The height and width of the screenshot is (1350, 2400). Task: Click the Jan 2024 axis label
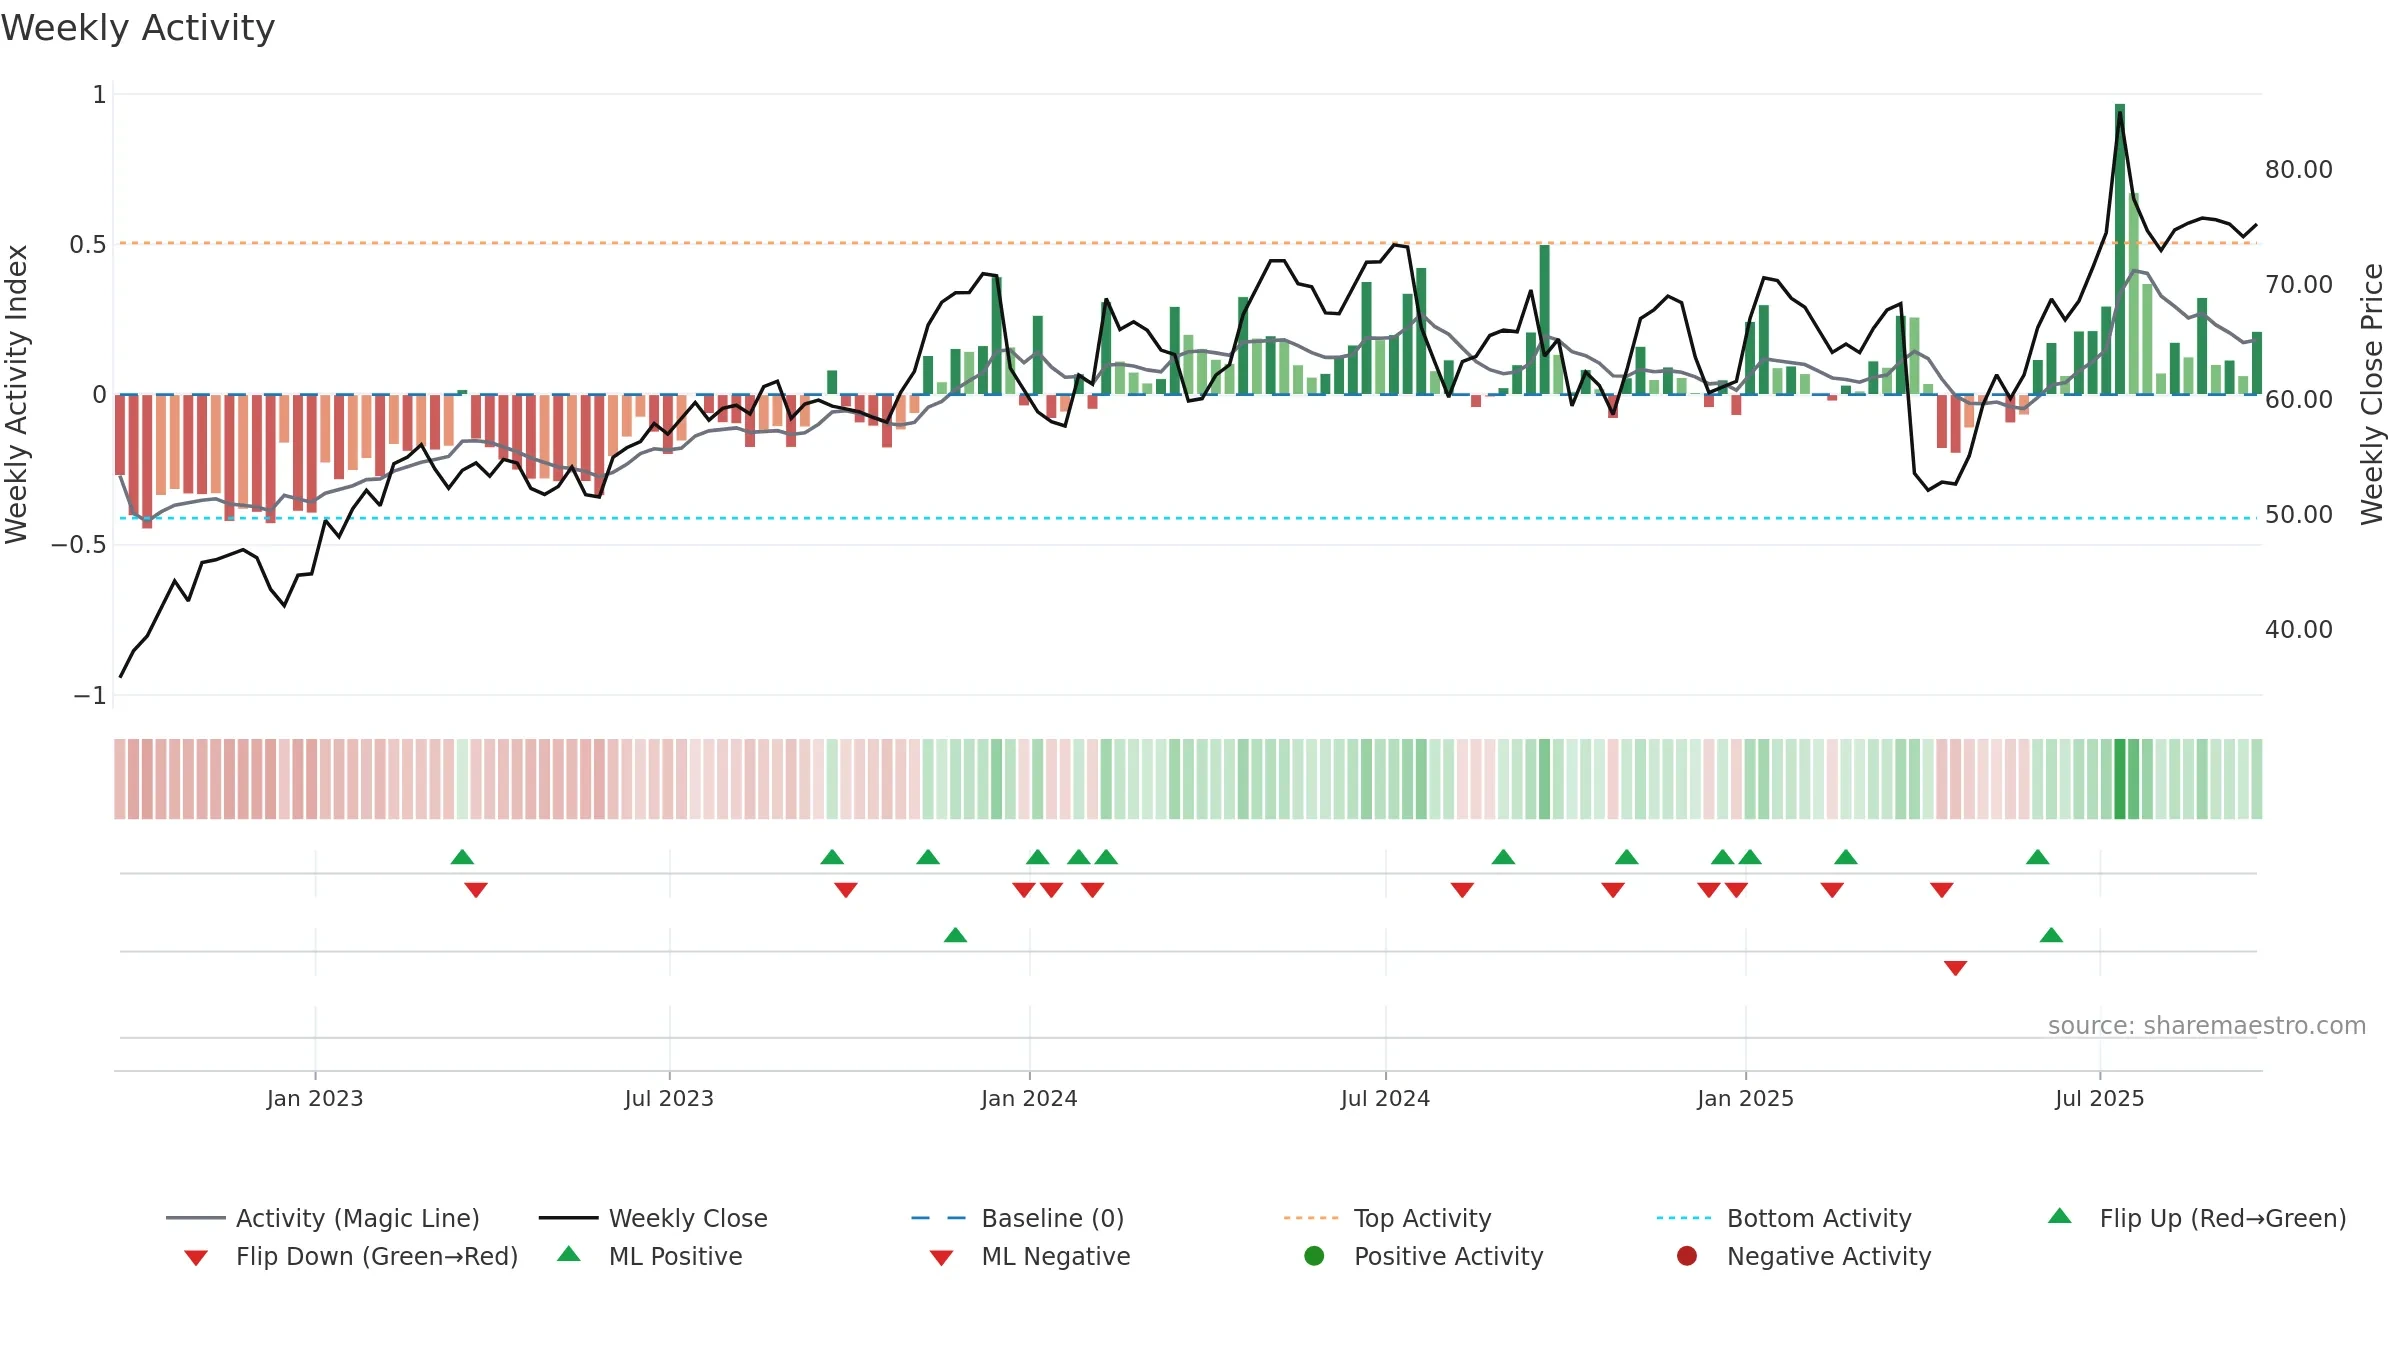pos(1029,1098)
